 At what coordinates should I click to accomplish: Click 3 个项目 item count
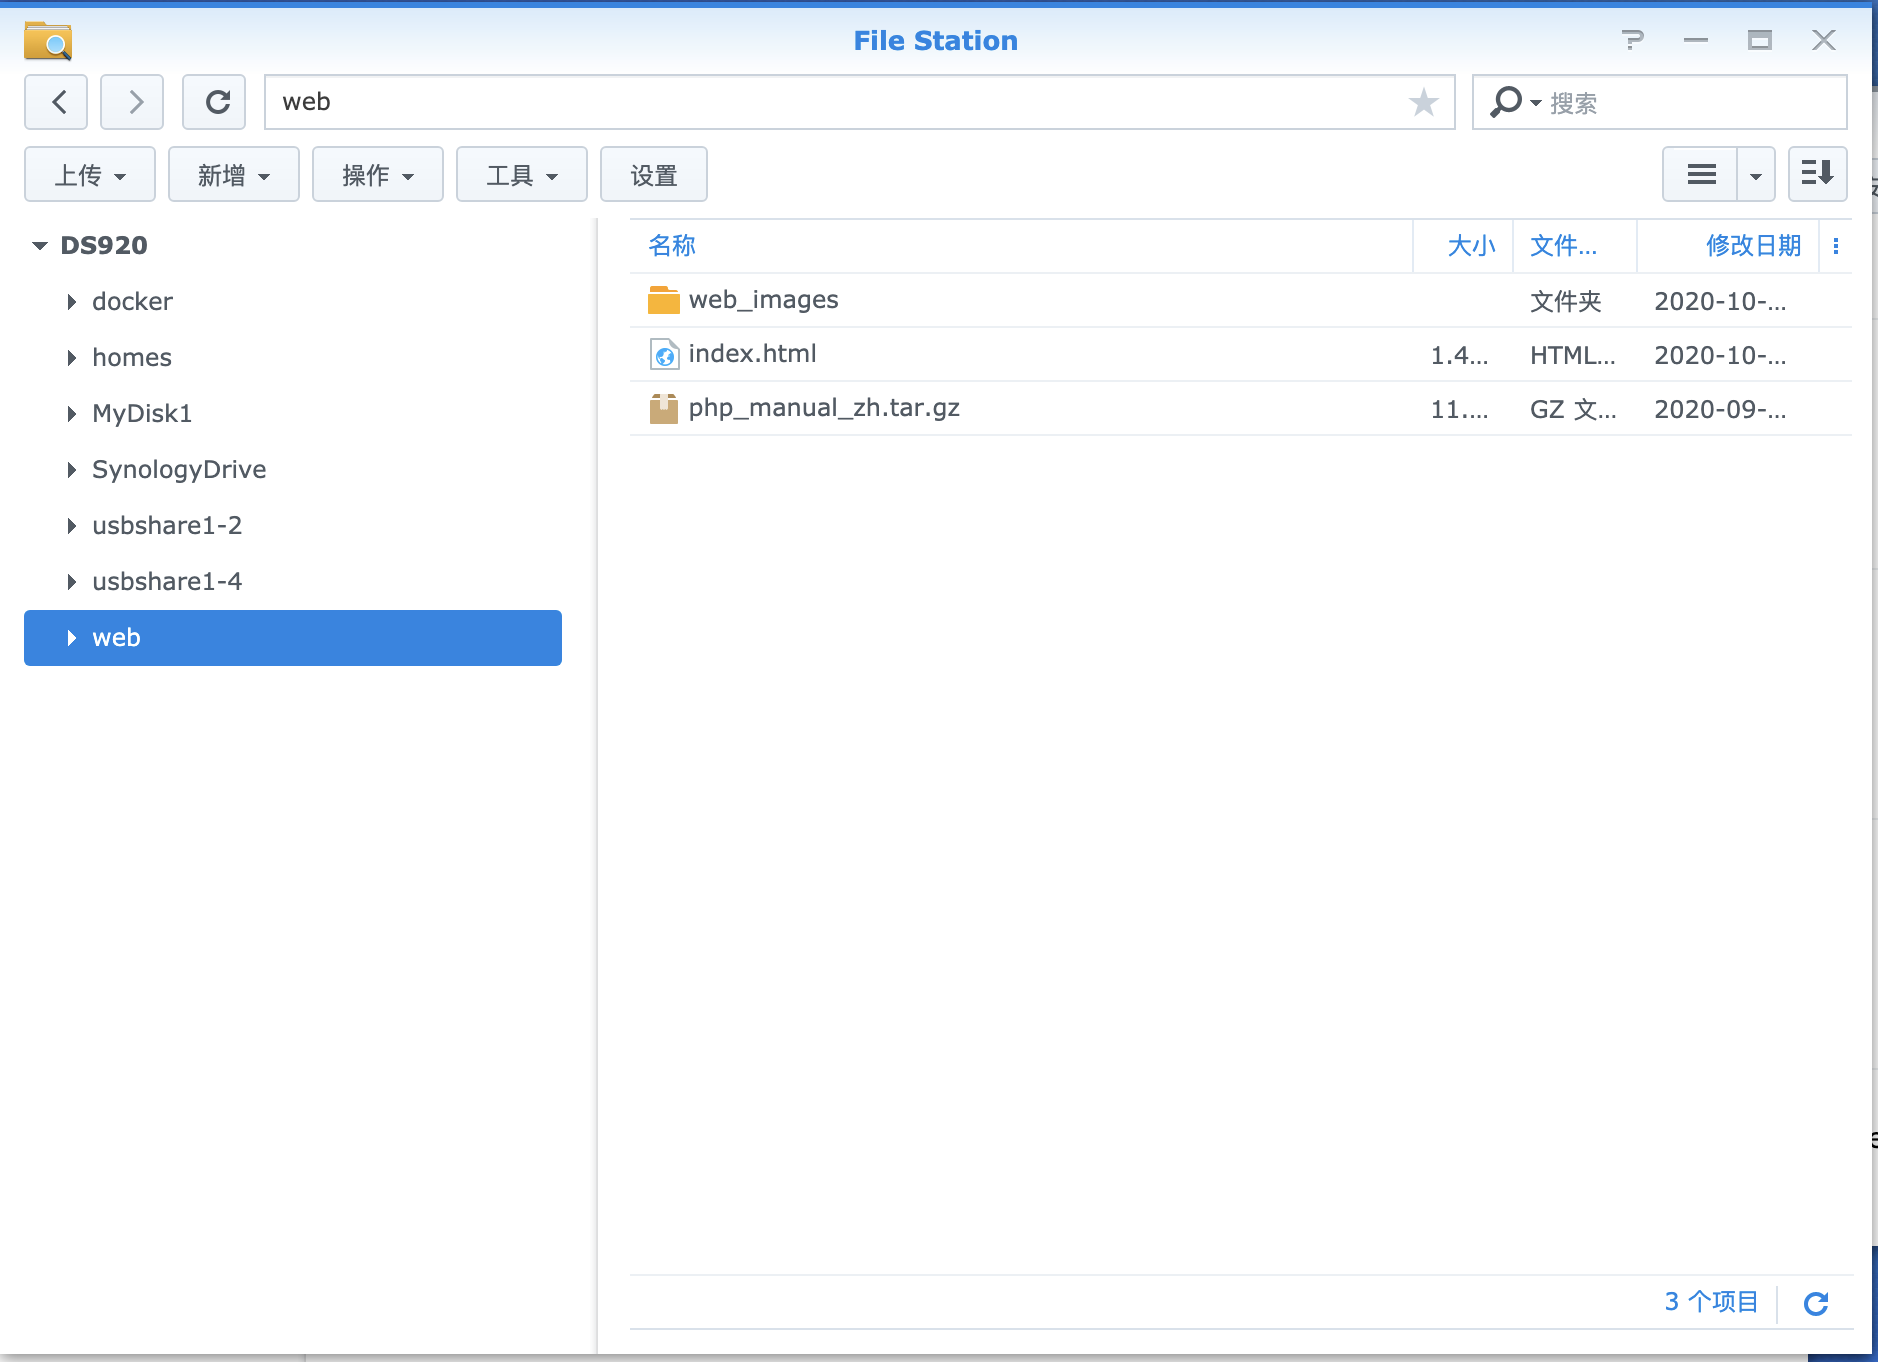click(x=1711, y=1302)
